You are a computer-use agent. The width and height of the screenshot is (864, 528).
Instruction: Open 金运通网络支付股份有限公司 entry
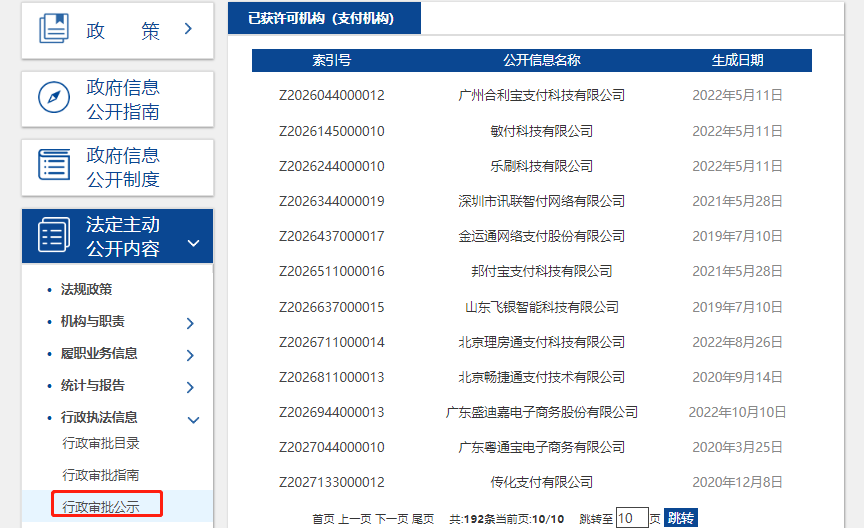coord(542,236)
